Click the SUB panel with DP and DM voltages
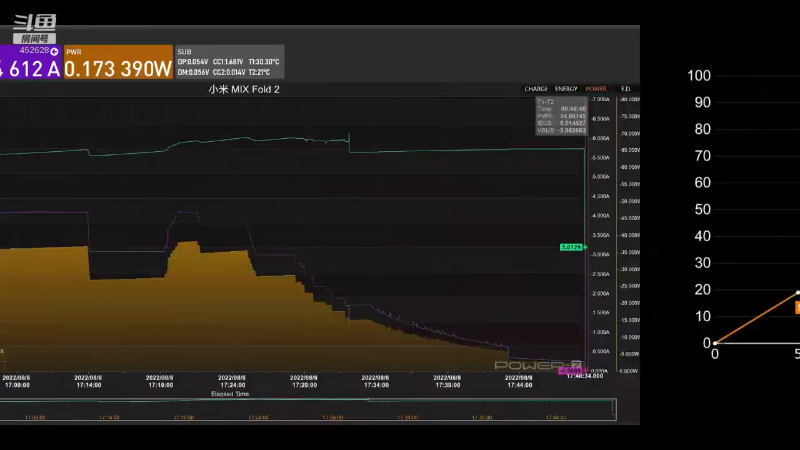Screen dimensions: 800x450 pos(229,62)
